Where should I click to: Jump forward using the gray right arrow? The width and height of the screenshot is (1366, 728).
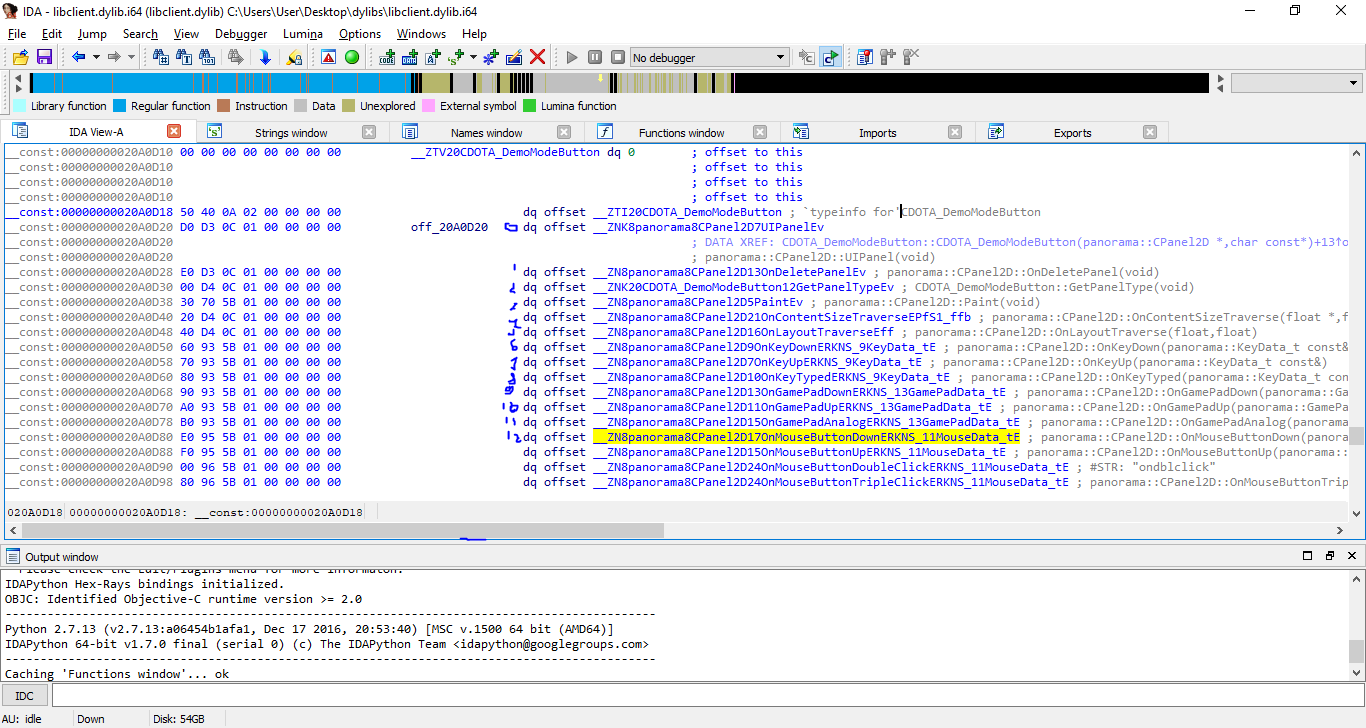pyautogui.click(x=114, y=57)
